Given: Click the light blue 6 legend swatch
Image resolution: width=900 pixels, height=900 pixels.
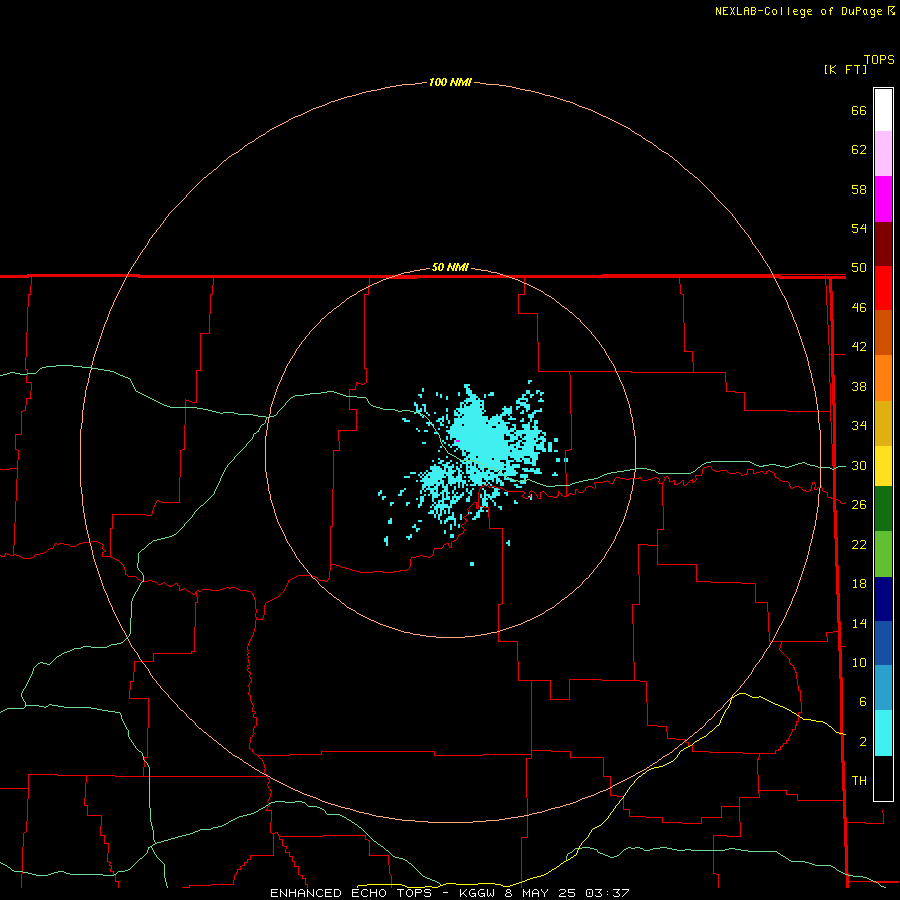Looking at the screenshot, I should [x=883, y=688].
